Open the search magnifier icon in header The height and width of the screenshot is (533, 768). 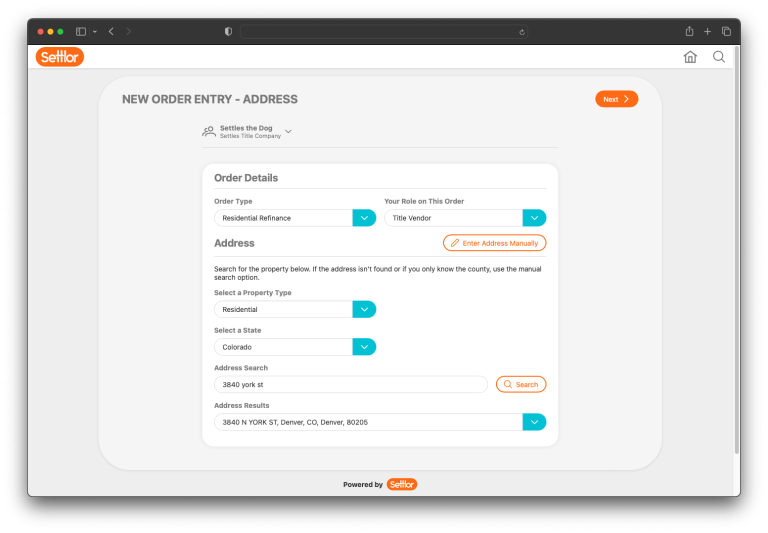[x=719, y=57]
